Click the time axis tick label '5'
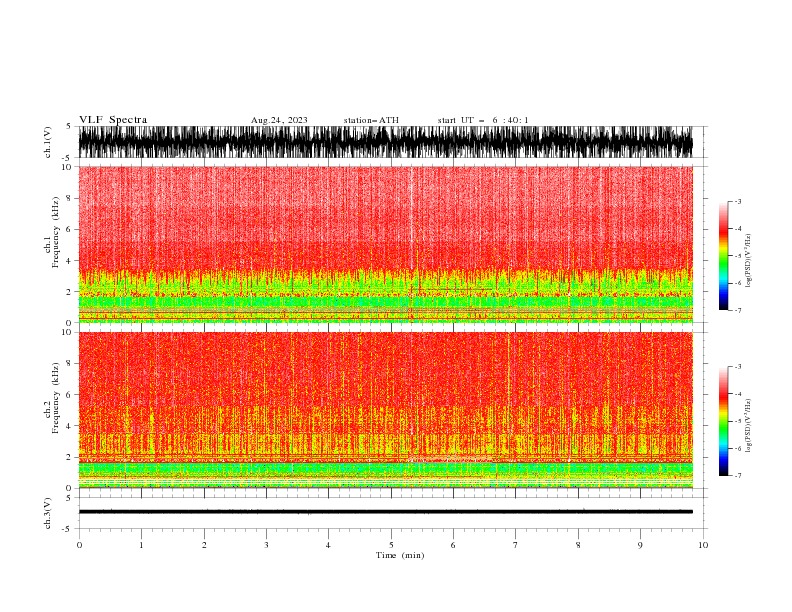The height and width of the screenshot is (612, 792). point(391,545)
